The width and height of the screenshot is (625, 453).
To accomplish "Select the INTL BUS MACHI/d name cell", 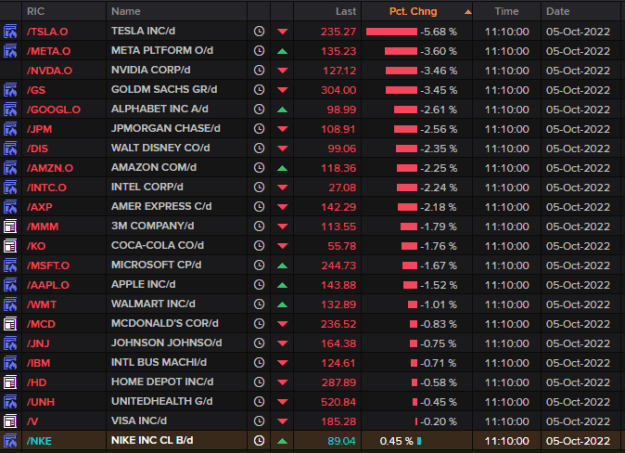I will point(159,362).
